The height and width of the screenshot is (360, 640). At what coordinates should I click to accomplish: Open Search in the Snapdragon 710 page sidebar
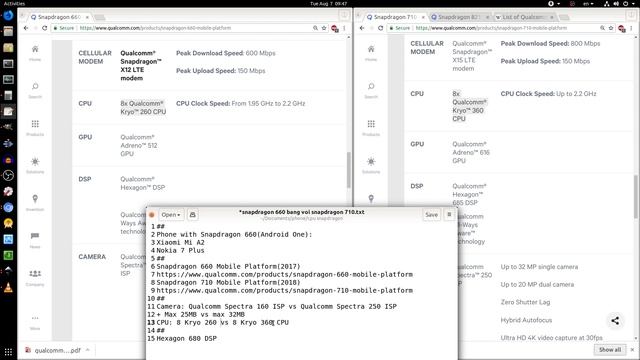(x=371, y=90)
